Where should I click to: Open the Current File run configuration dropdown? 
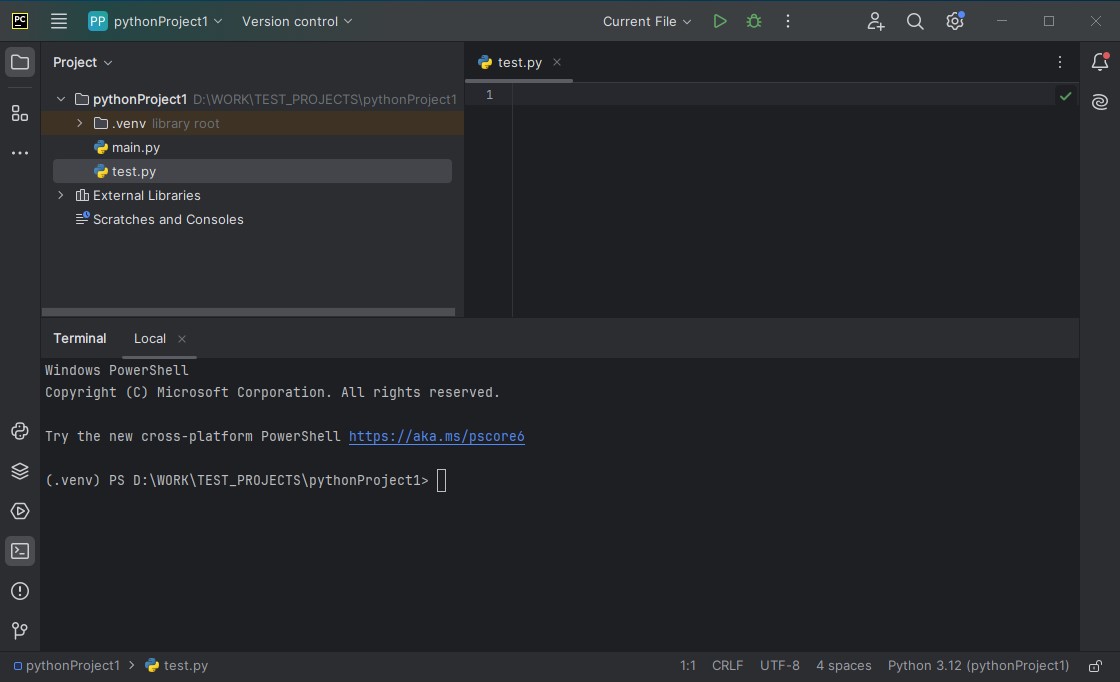[x=647, y=21]
